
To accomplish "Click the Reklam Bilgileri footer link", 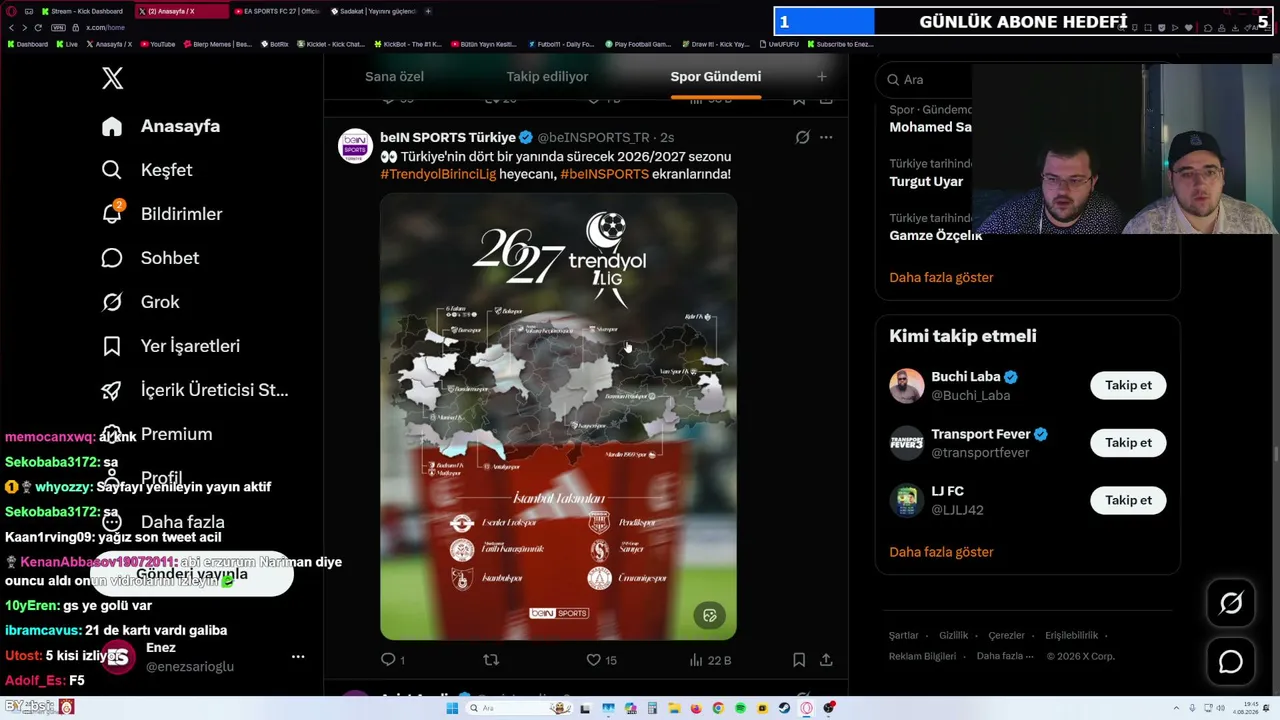I will click(x=922, y=656).
